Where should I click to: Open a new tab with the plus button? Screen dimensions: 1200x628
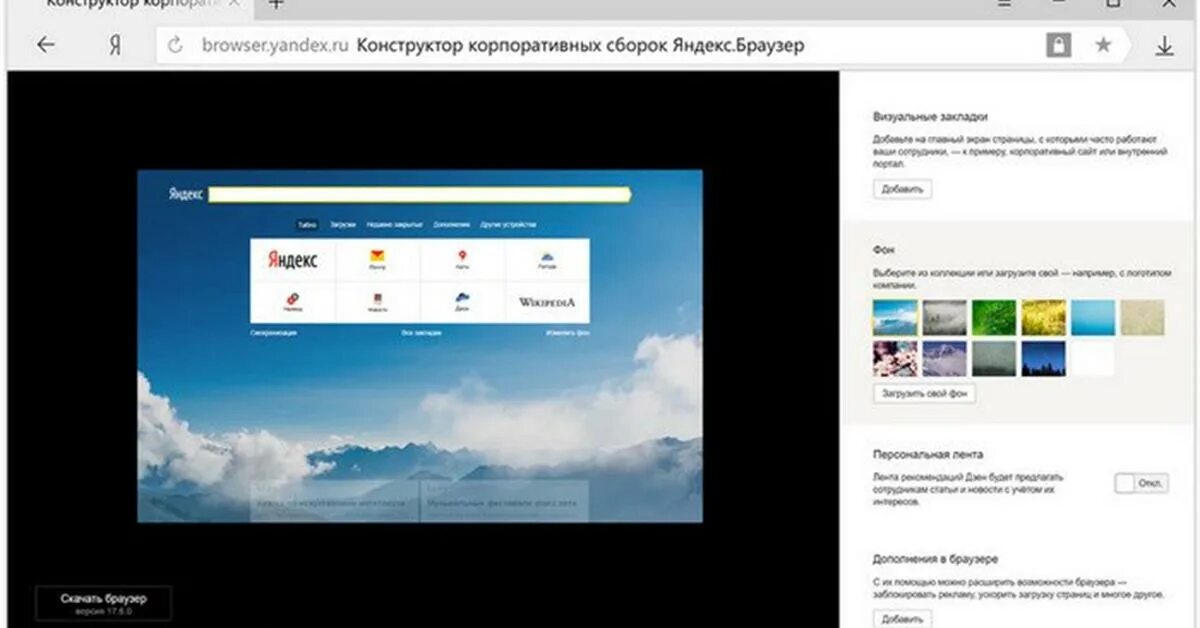point(276,4)
